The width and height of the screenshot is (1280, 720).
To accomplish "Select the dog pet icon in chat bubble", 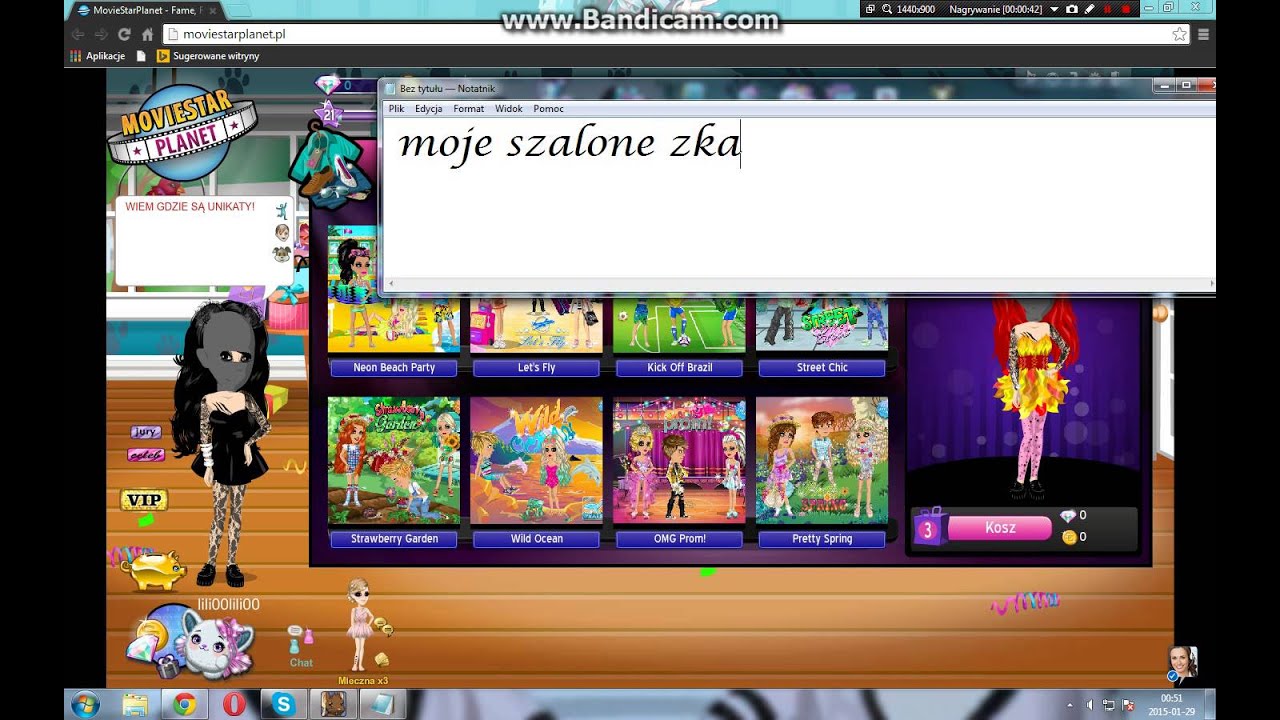I will pos(282,254).
